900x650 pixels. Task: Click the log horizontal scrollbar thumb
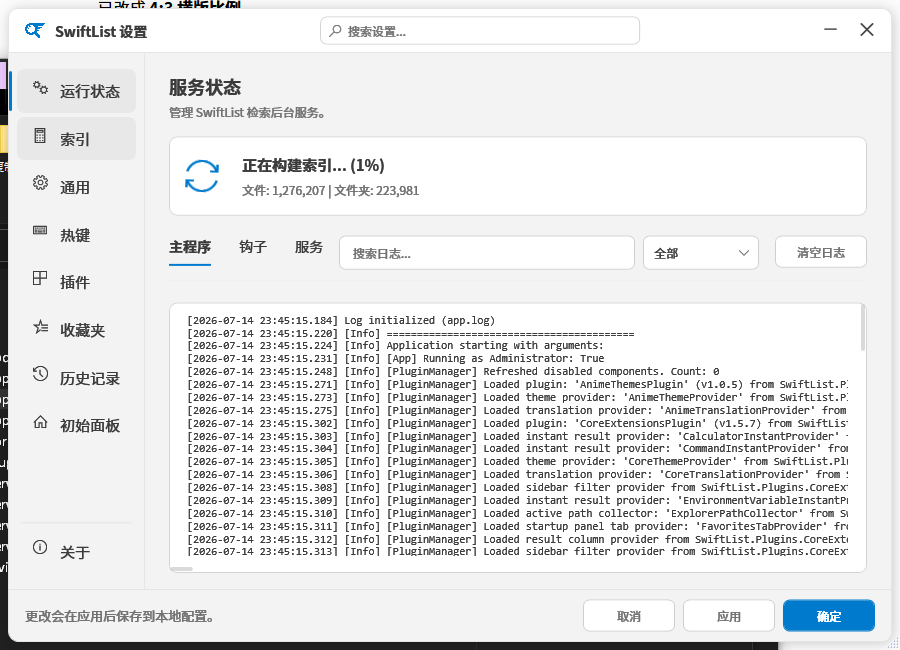click(182, 569)
